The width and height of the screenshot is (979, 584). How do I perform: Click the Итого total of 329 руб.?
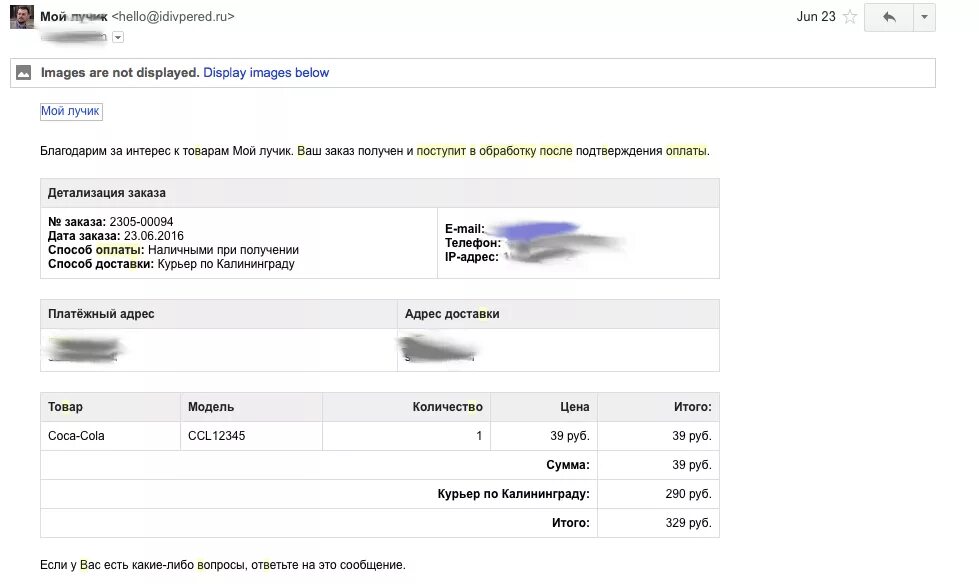pyautogui.click(x=687, y=522)
